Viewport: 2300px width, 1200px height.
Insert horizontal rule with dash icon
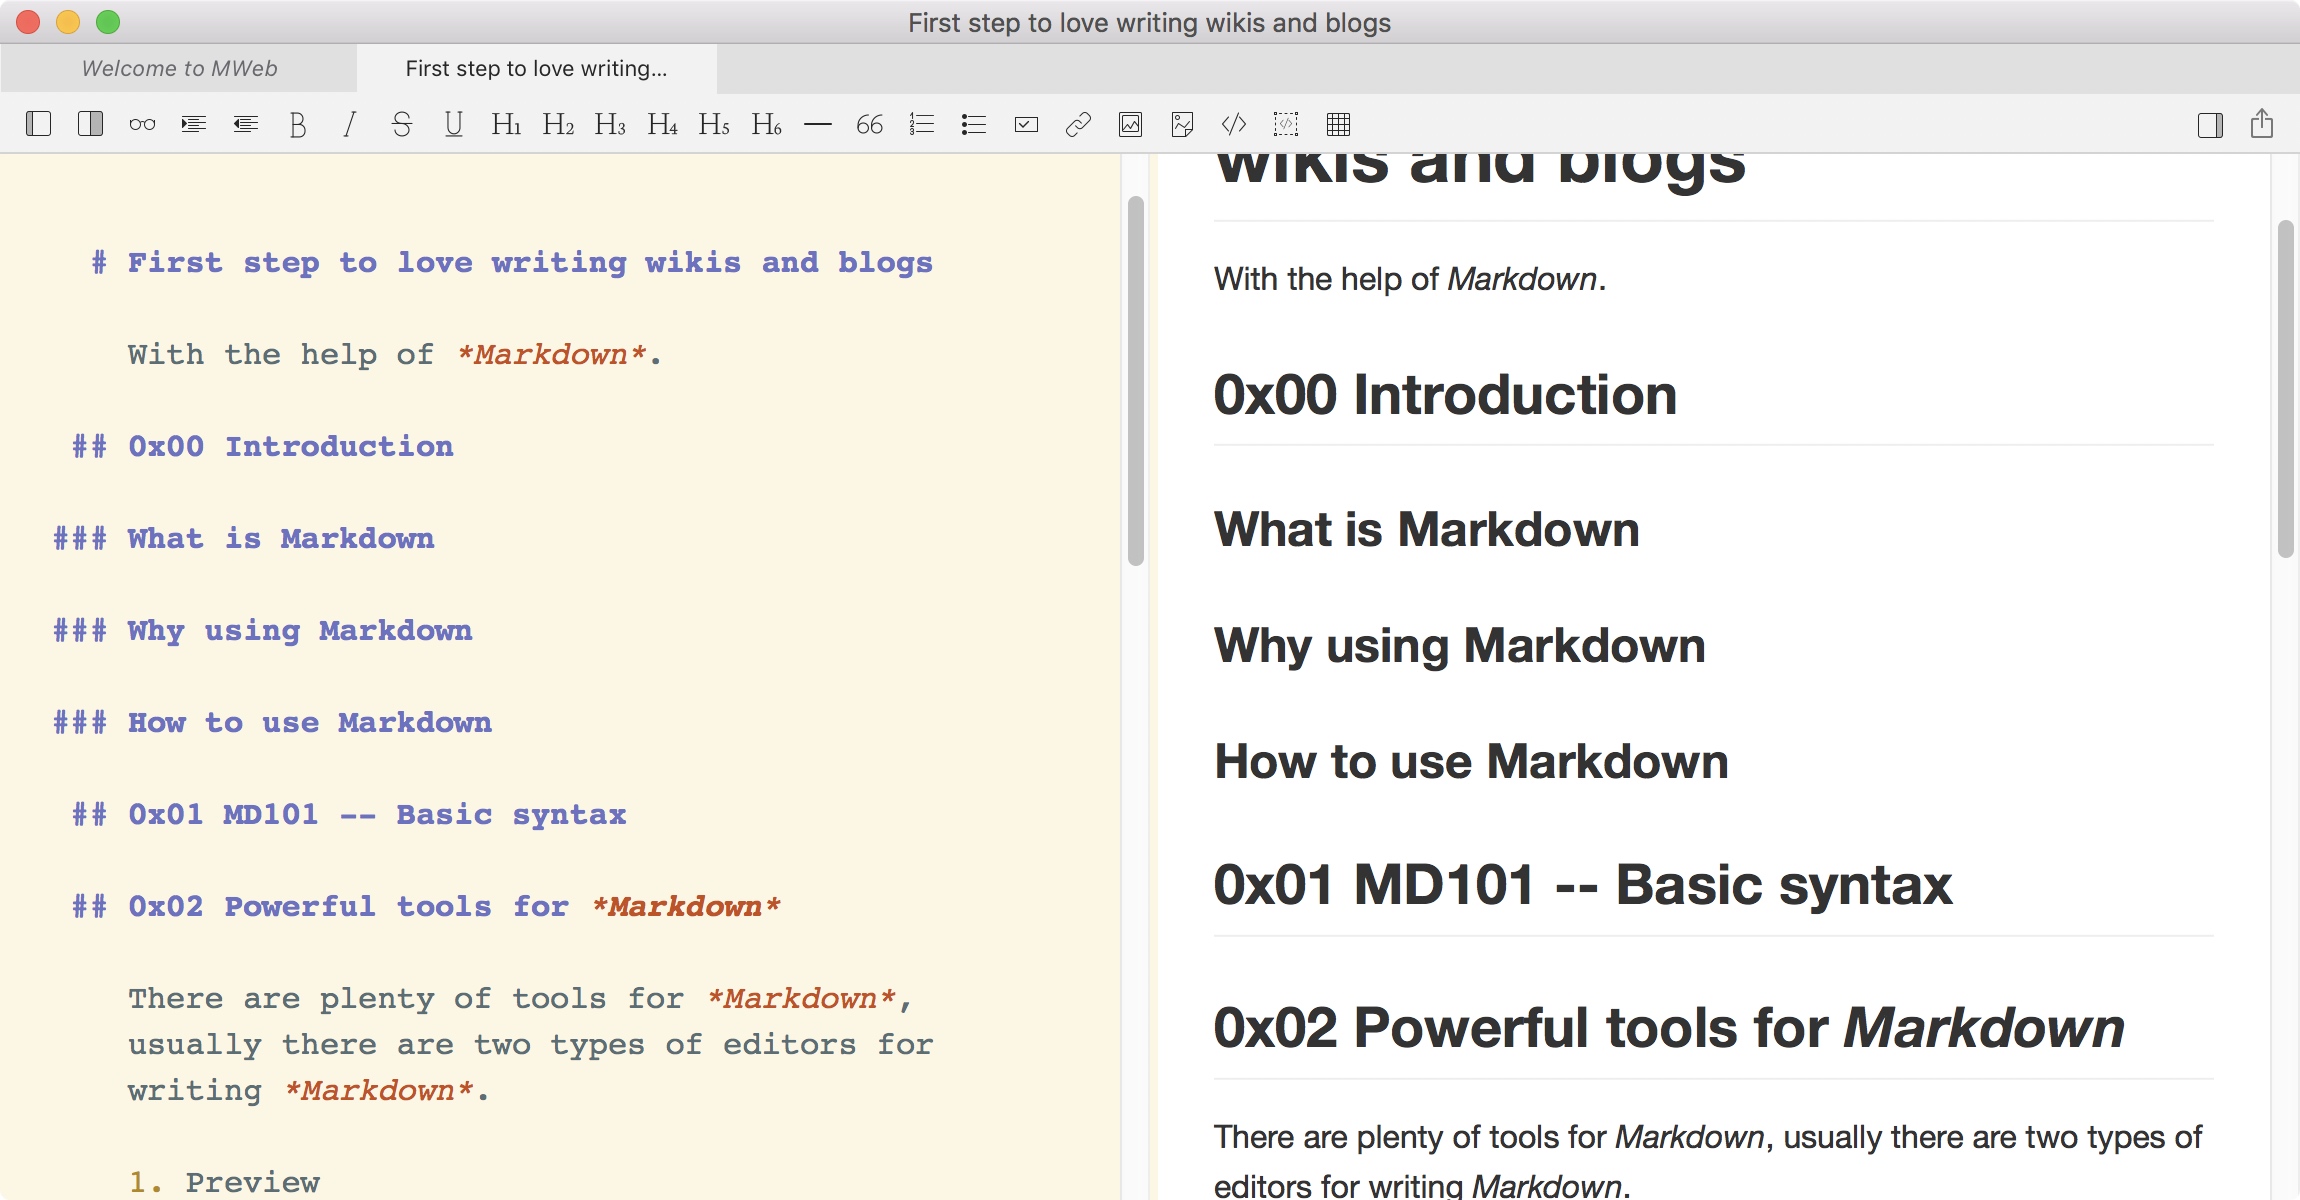(818, 124)
